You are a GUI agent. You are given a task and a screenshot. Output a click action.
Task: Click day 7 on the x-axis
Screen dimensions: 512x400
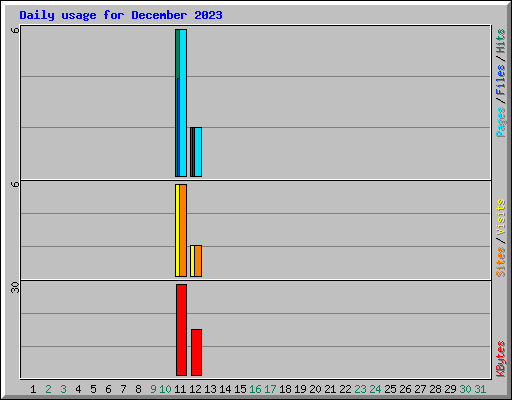(x=123, y=389)
